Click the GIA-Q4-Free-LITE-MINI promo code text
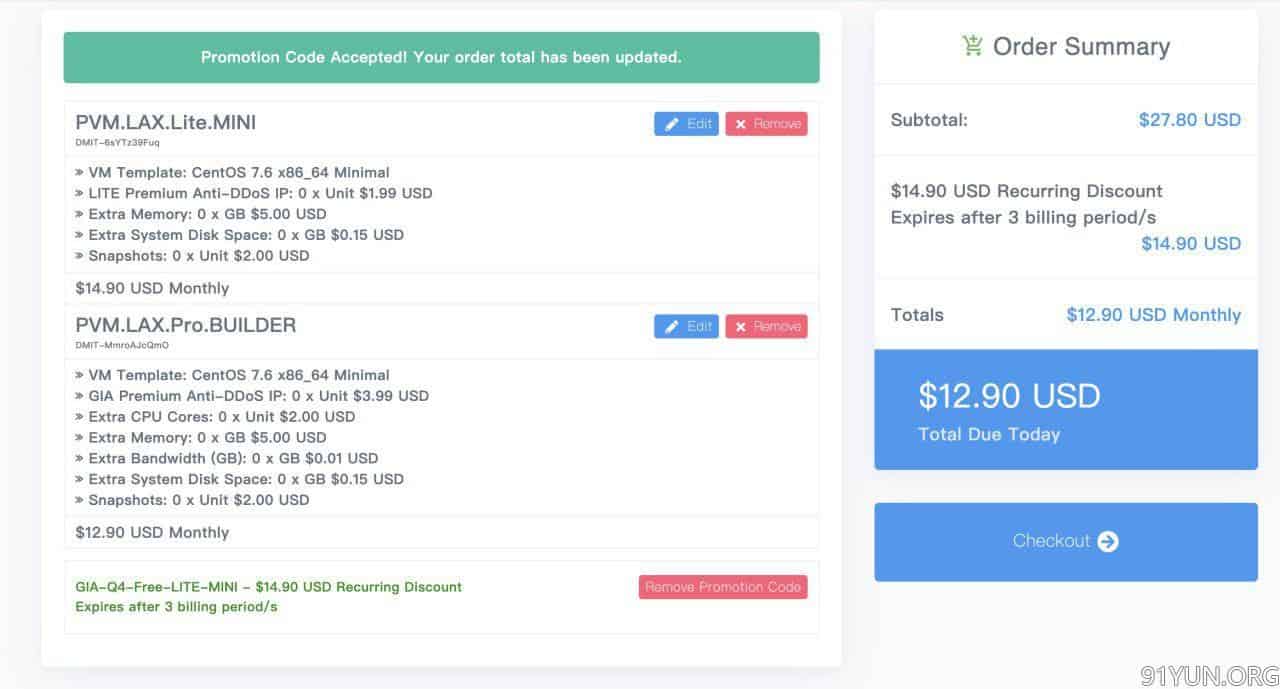This screenshot has width=1280, height=689. pos(160,587)
